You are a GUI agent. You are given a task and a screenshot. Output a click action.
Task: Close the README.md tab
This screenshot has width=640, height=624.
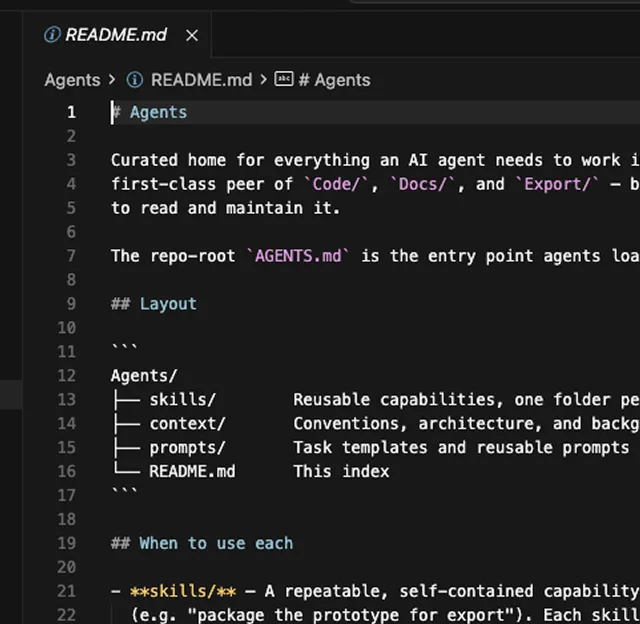pos(192,36)
